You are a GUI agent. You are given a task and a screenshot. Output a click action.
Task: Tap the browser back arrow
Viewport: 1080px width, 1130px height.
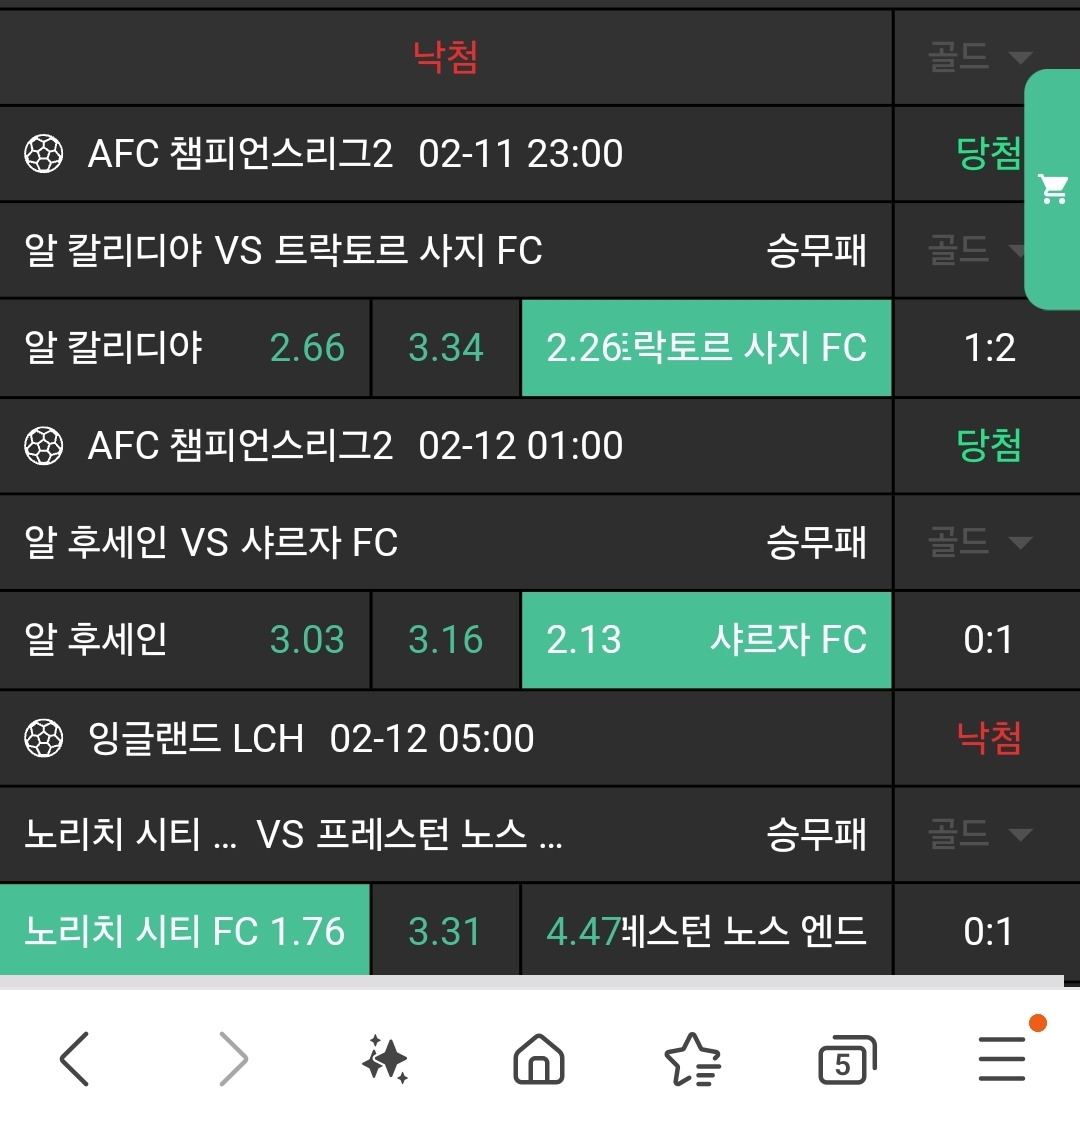[x=75, y=1058]
